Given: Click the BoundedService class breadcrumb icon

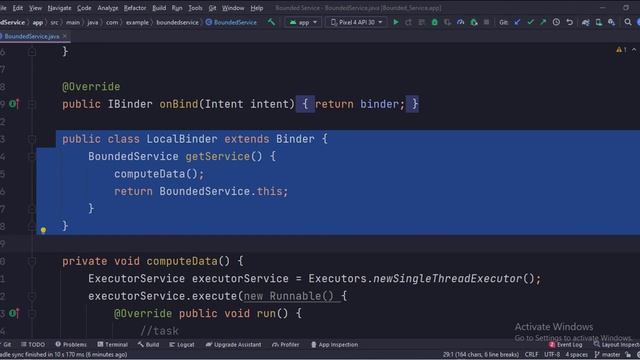Looking at the screenshot, I should [209, 22].
